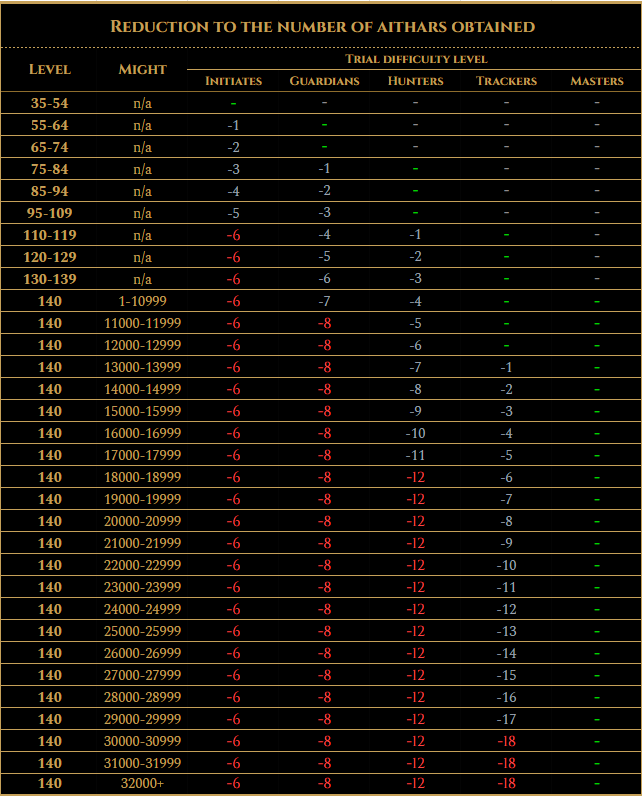Click the might cell '27000-27999'

143,675
